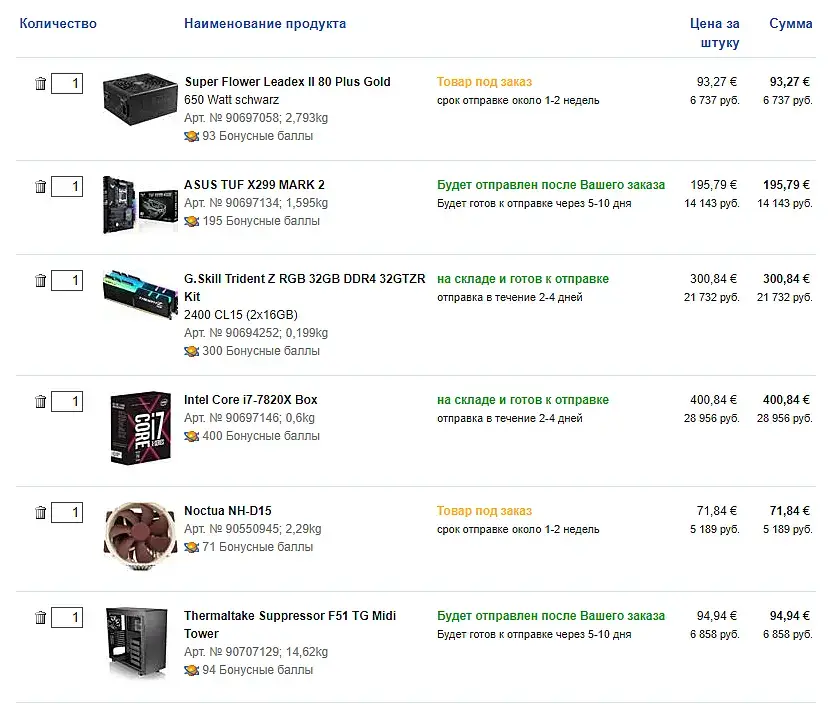Click bonus points coin icon for Super Flower
The image size is (834, 704).
(191, 136)
